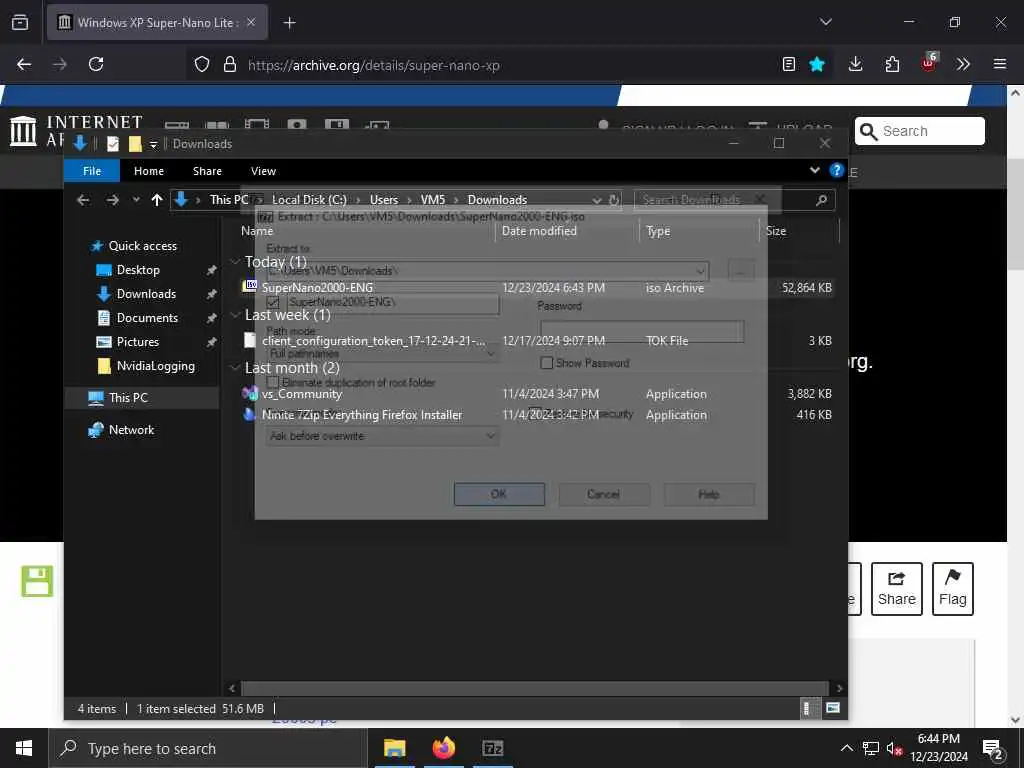The image size is (1024, 768).
Task: Open Firefox from the taskbar
Action: pos(443,748)
